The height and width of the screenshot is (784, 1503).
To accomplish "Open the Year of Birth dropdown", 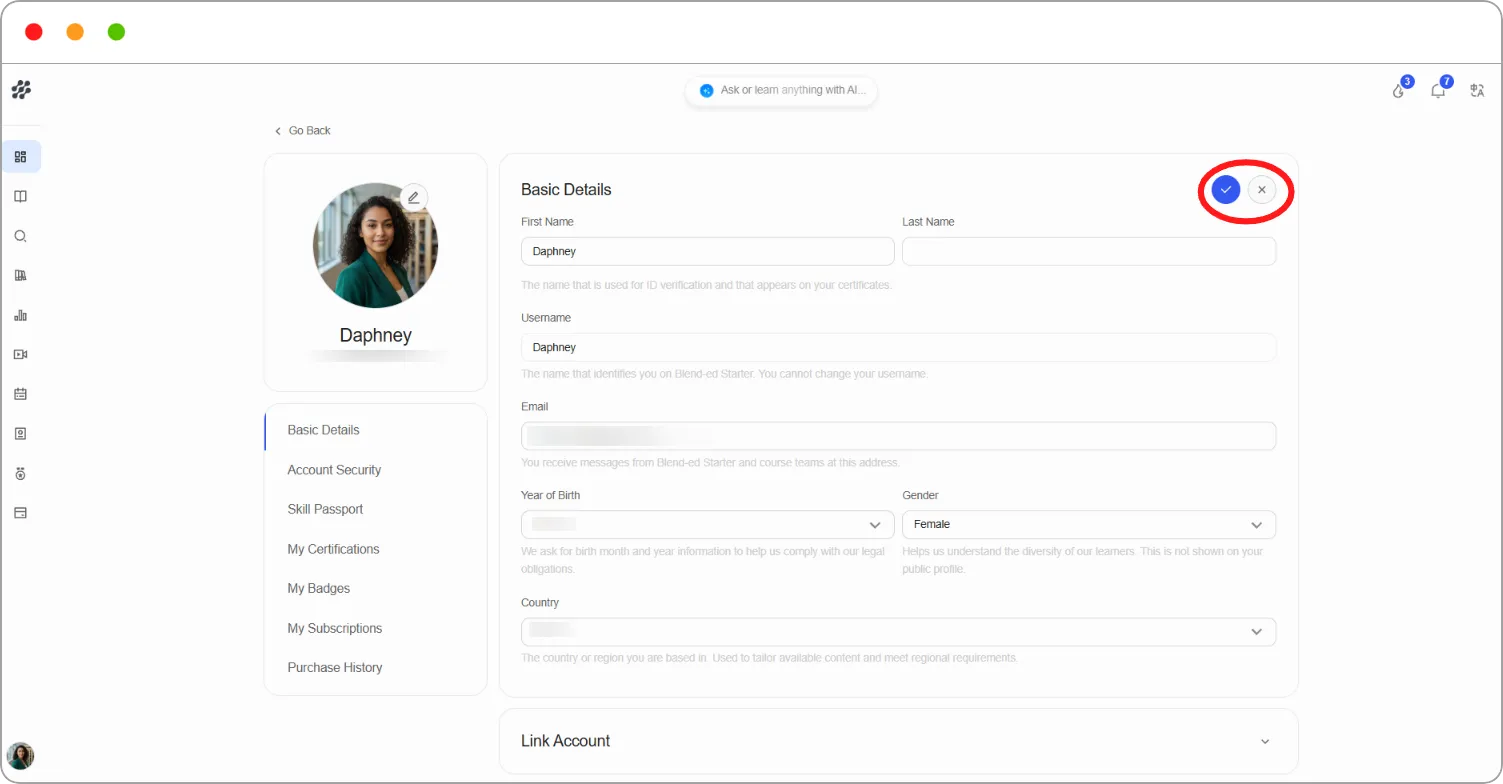I will [708, 524].
